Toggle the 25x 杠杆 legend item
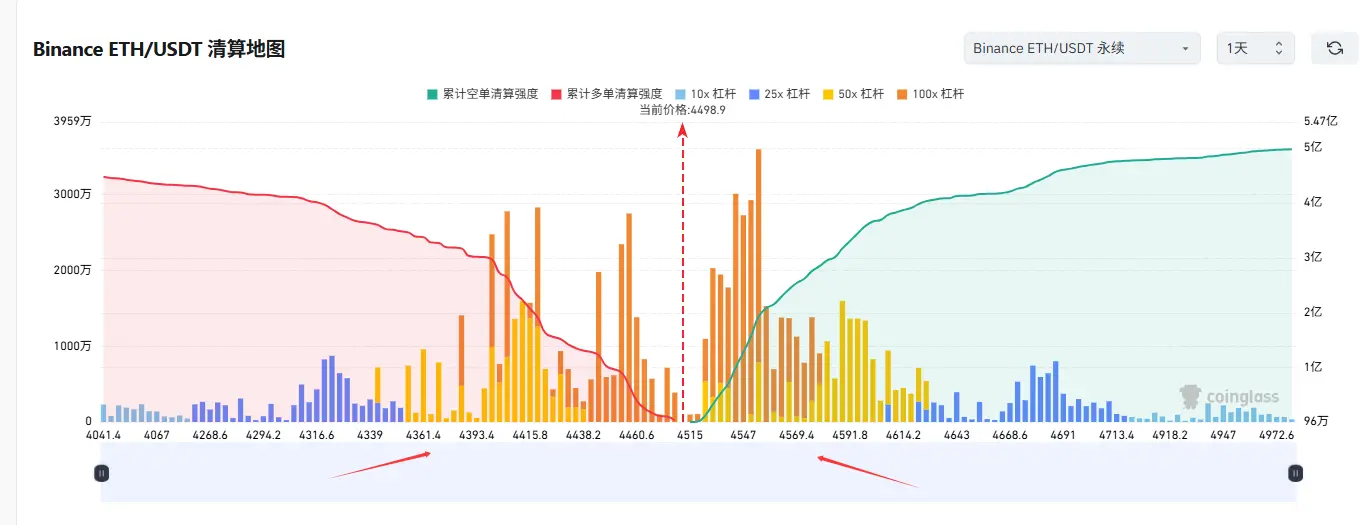Image resolution: width=1361 pixels, height=525 pixels. (779, 94)
